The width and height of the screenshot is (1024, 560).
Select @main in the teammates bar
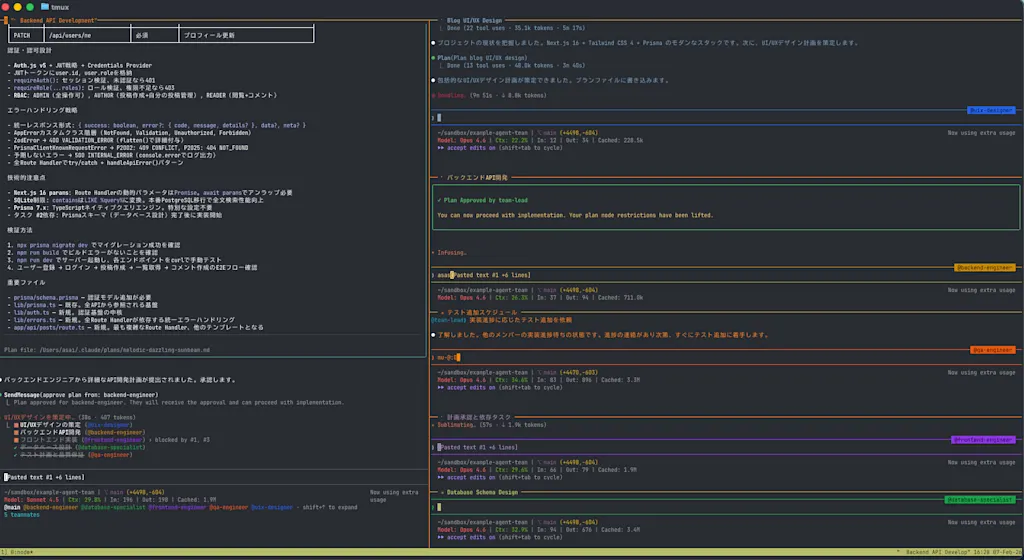(12, 507)
